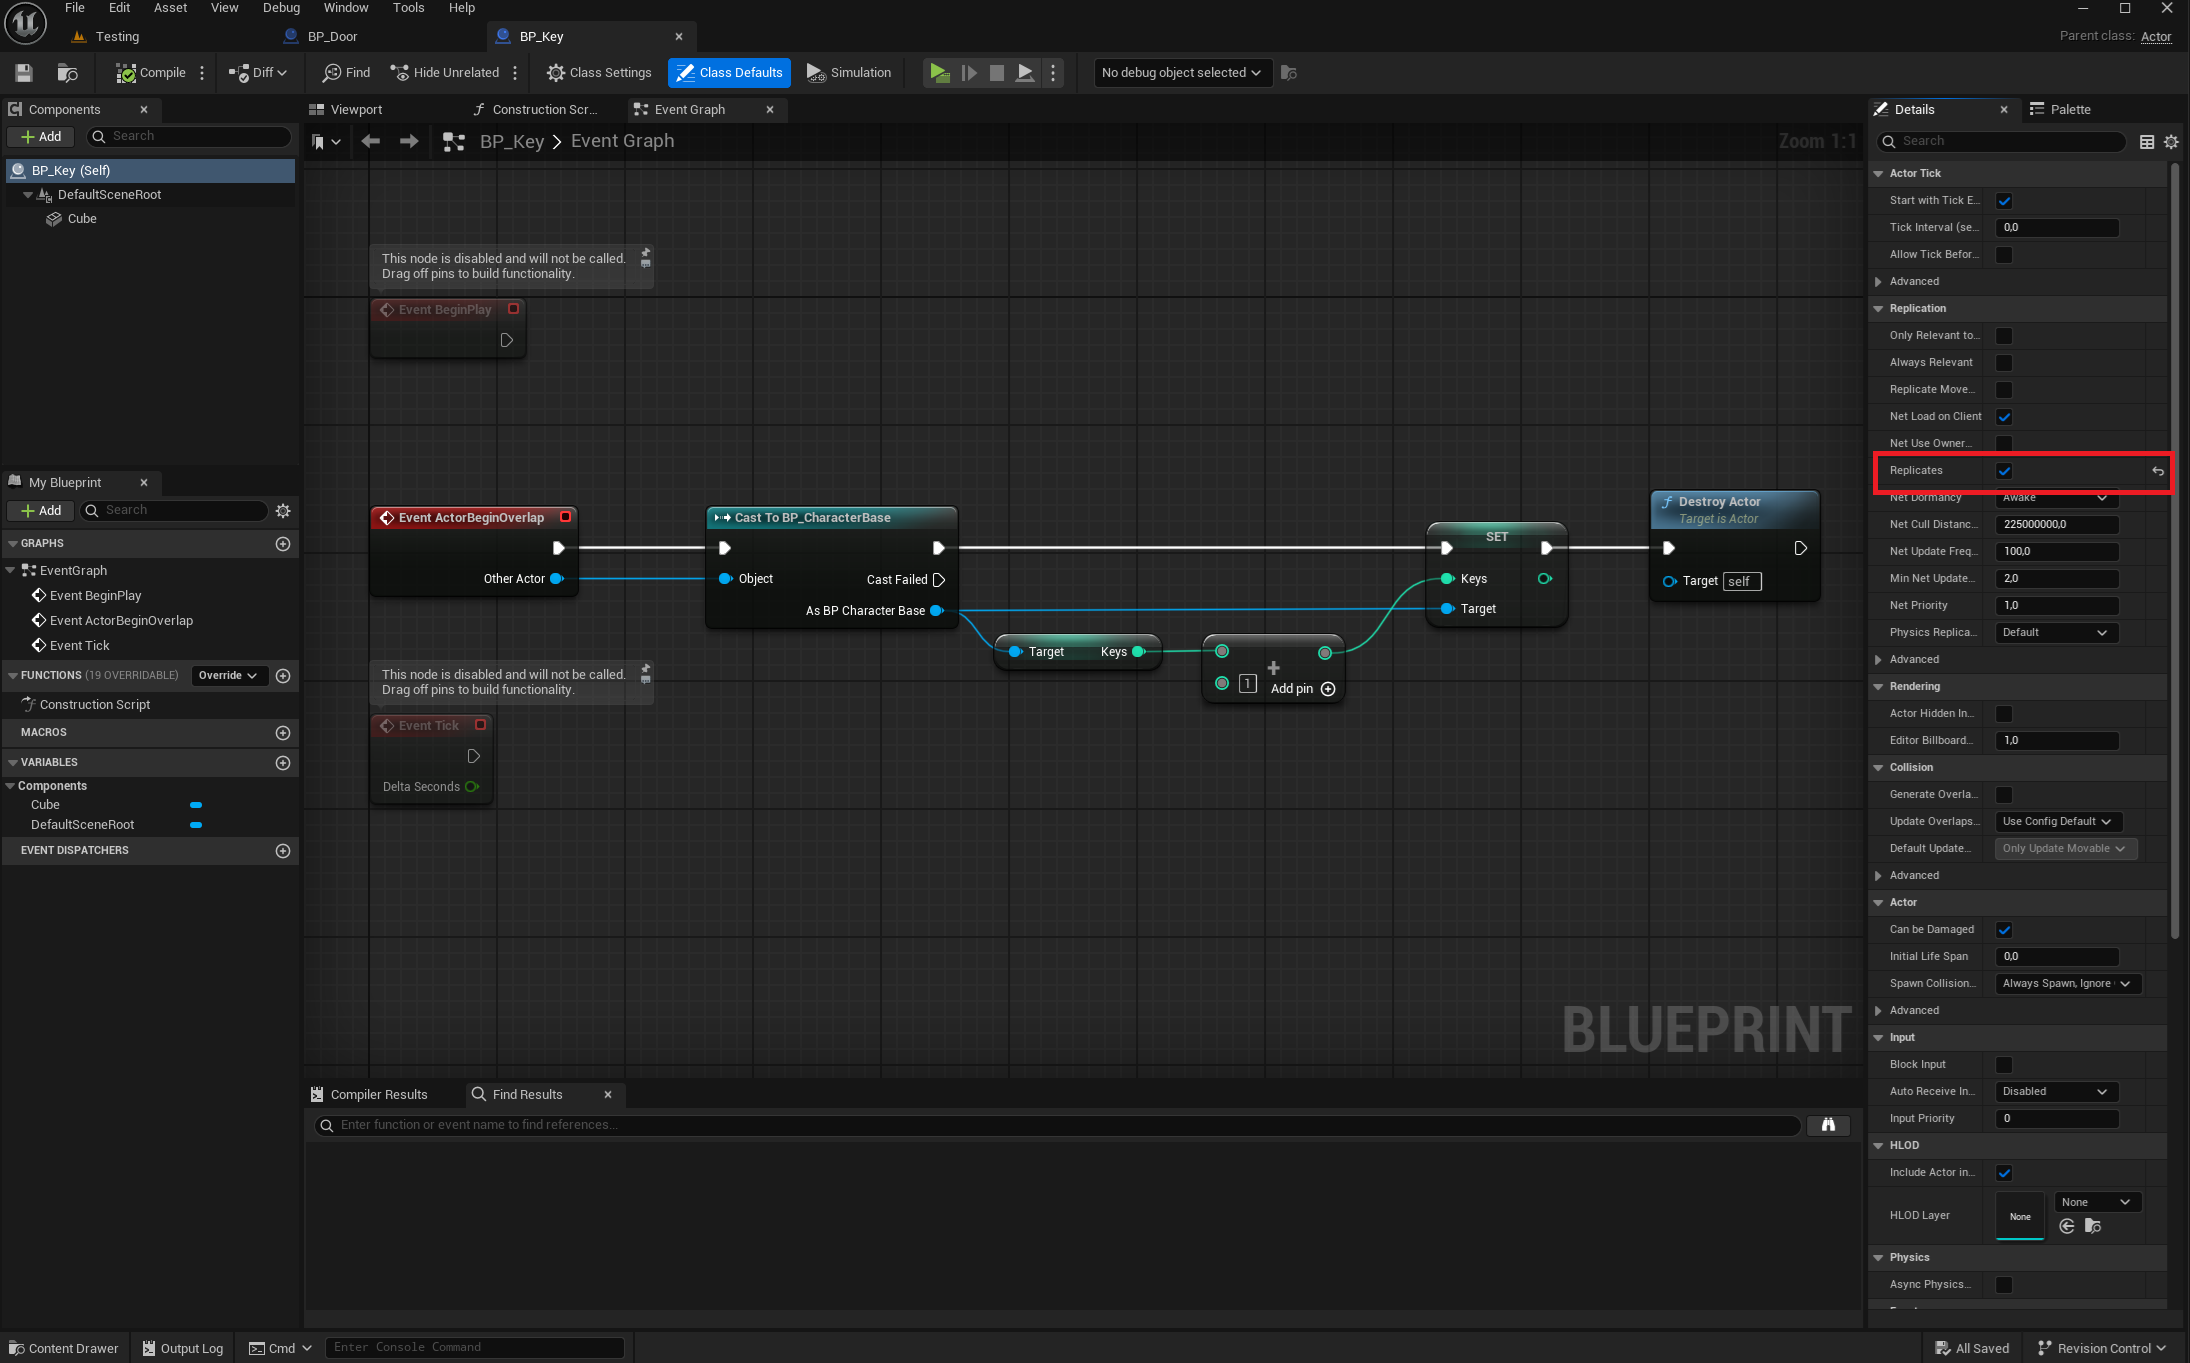This screenshot has height=1363, width=2190.
Task: Click the Find in blueprint icon
Action: 346,72
